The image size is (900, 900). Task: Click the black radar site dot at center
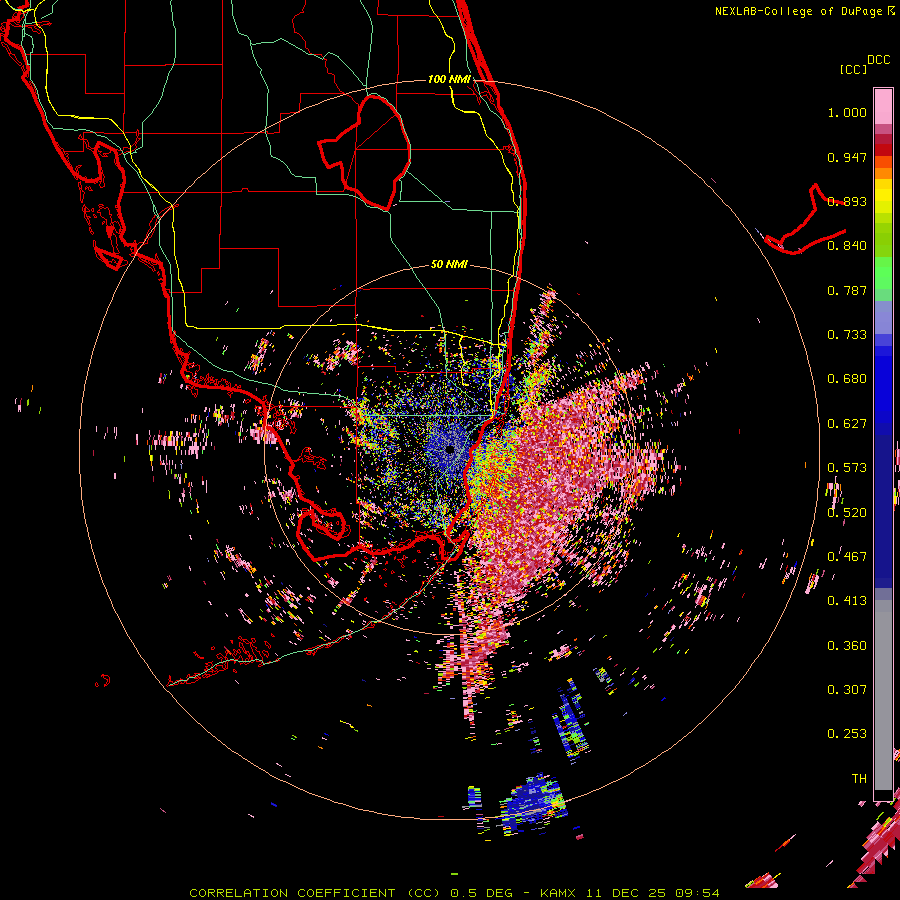click(449, 449)
